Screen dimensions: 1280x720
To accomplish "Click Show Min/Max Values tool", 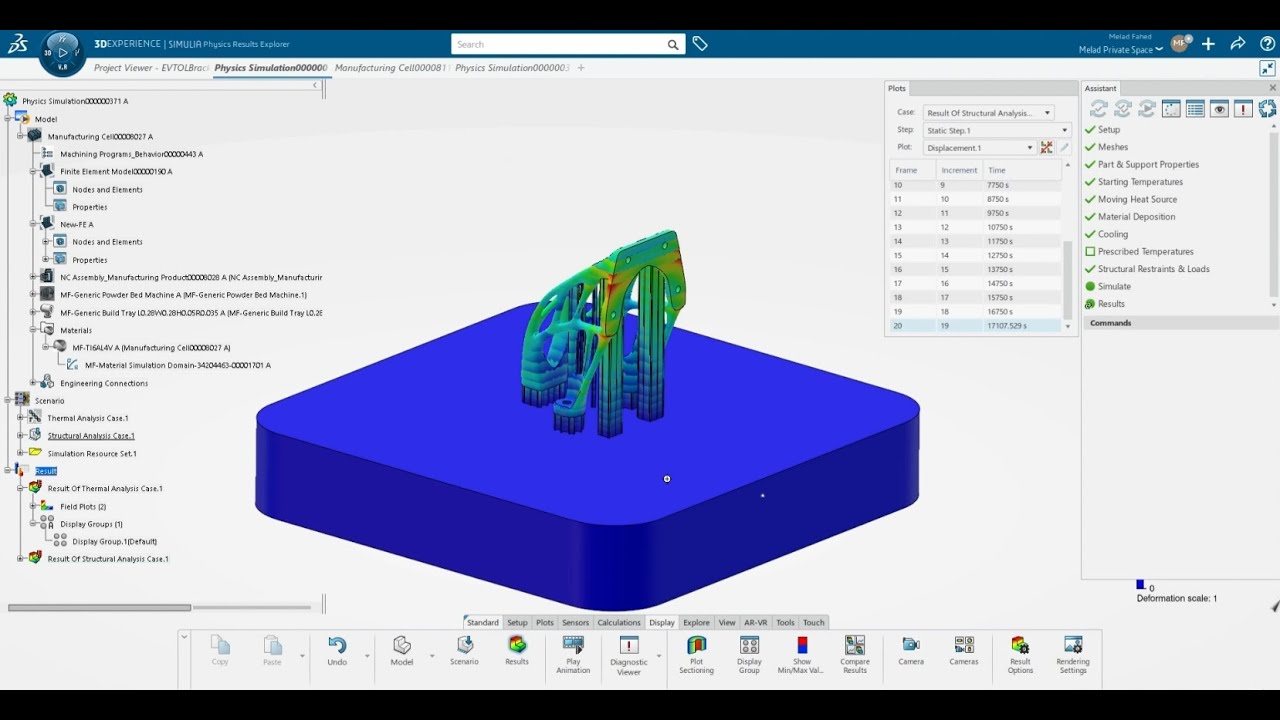I will click(802, 655).
